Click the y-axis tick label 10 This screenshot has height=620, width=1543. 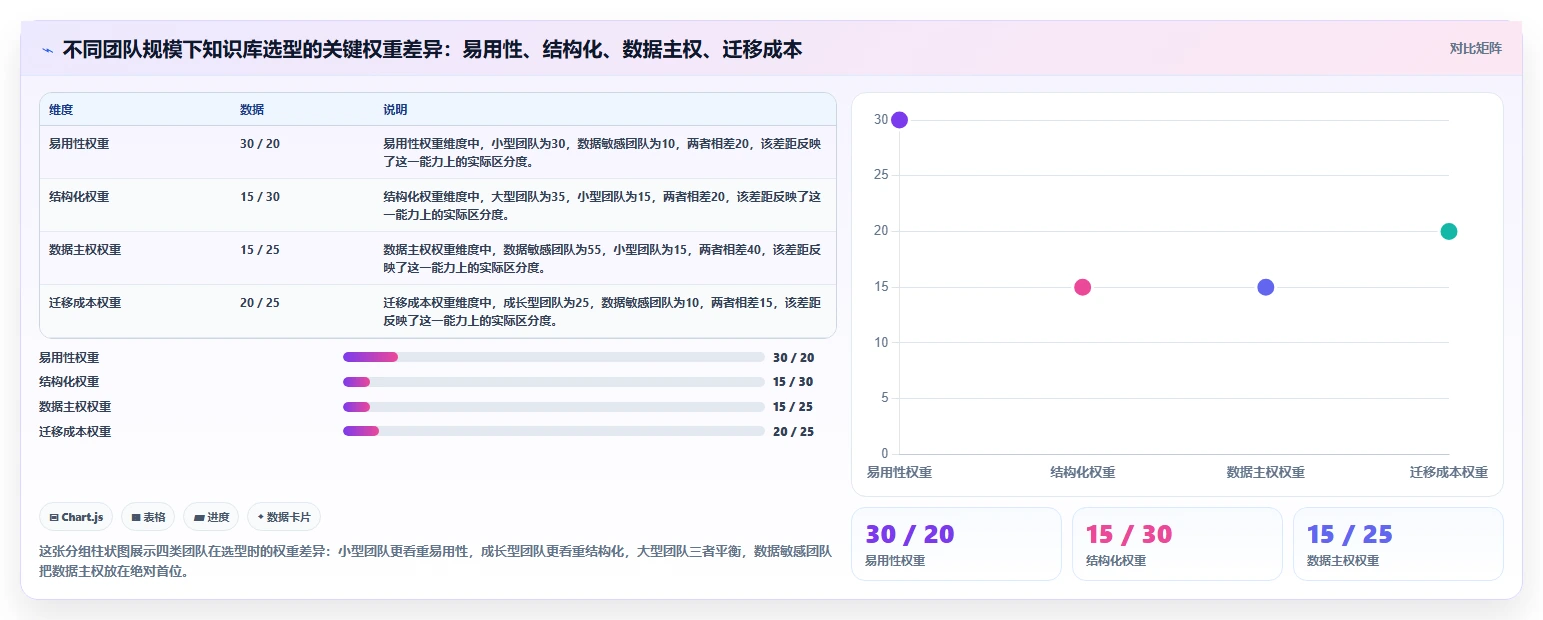881,342
